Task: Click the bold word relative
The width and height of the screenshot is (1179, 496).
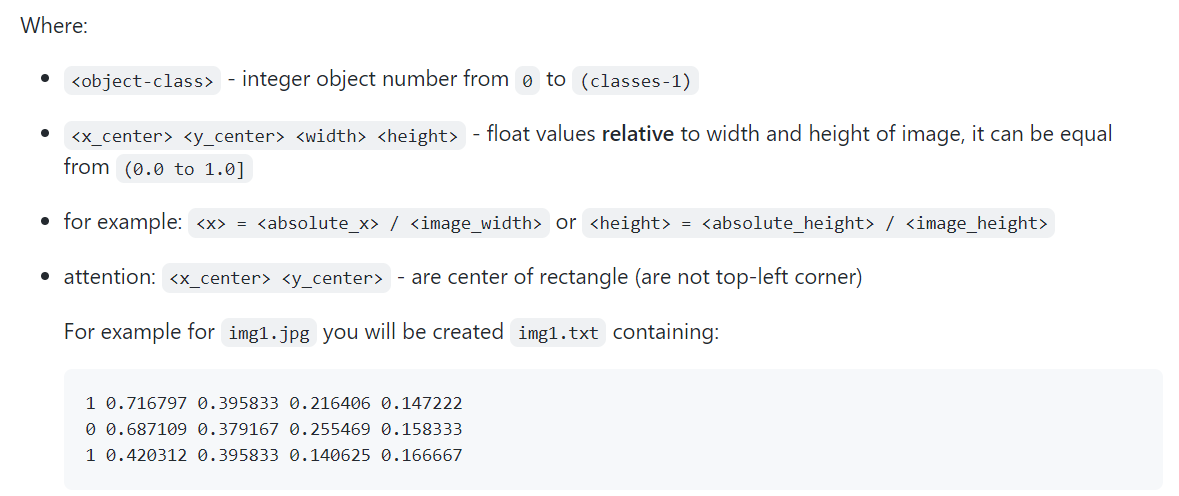Action: point(638,134)
